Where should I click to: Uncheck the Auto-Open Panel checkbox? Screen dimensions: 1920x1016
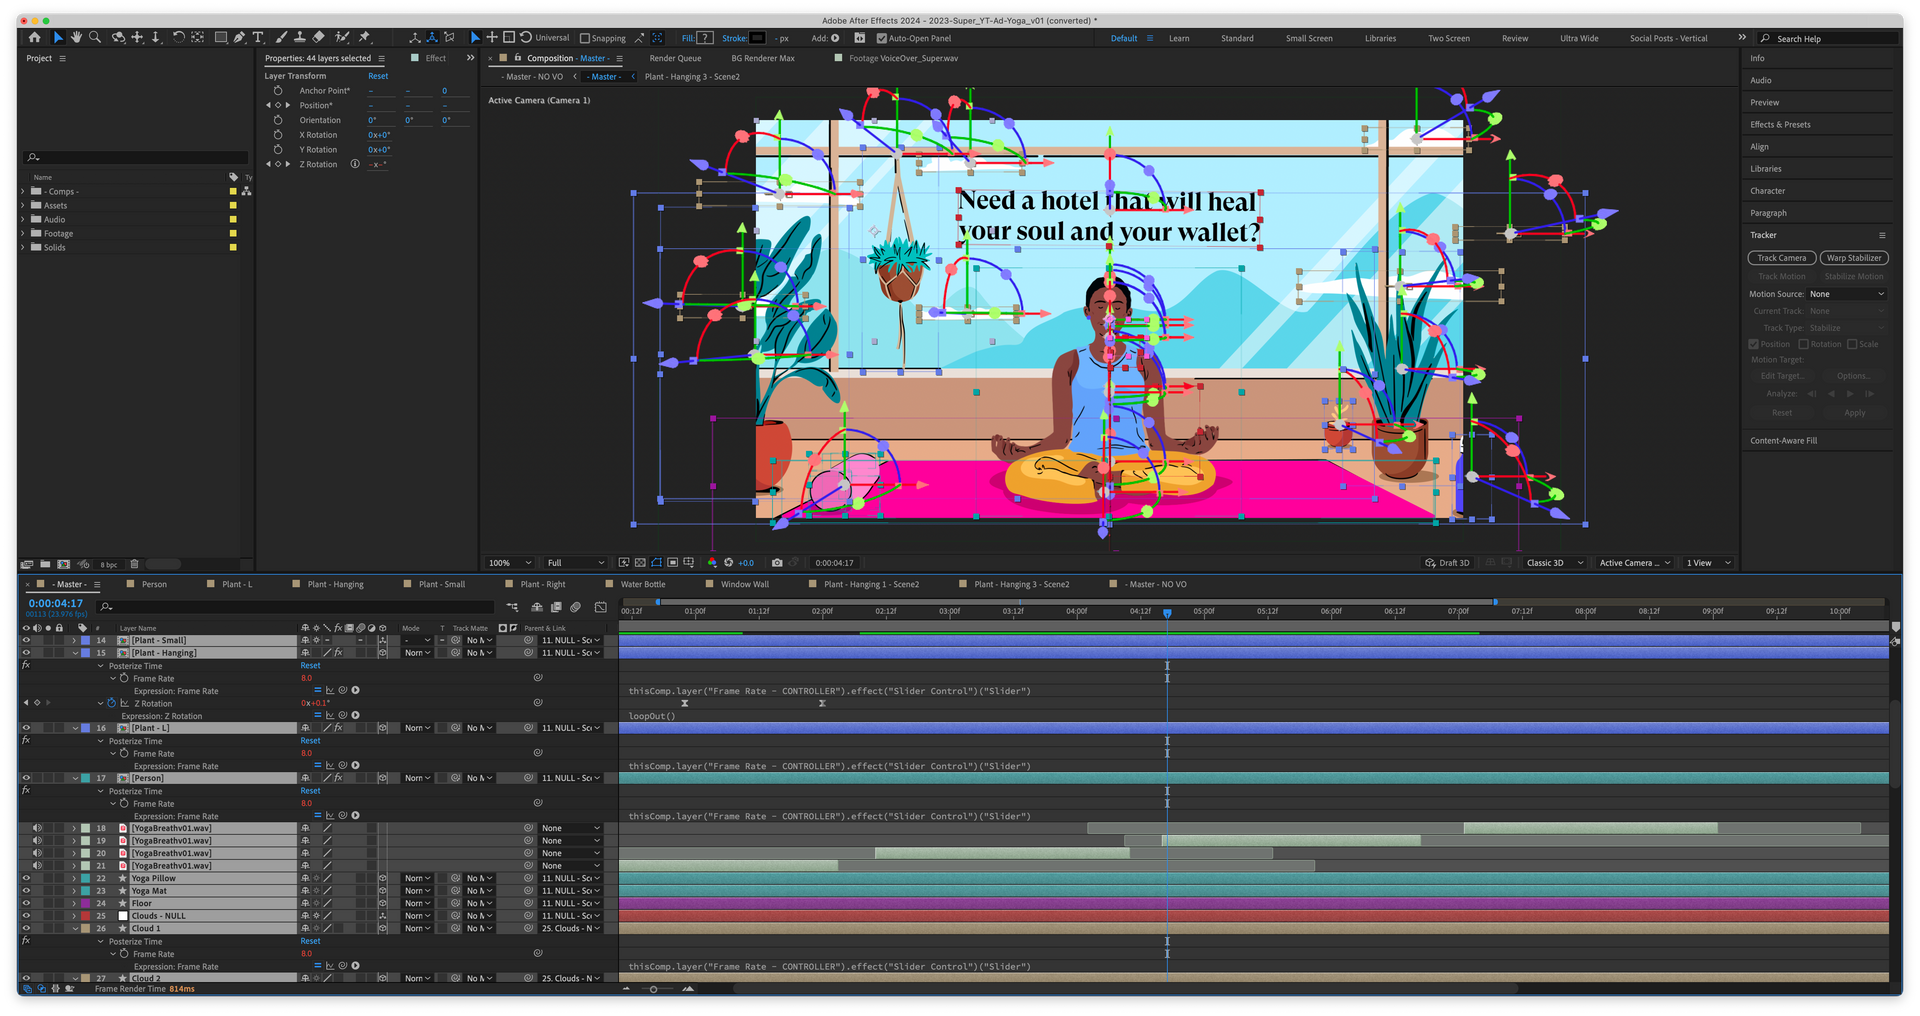coord(881,39)
